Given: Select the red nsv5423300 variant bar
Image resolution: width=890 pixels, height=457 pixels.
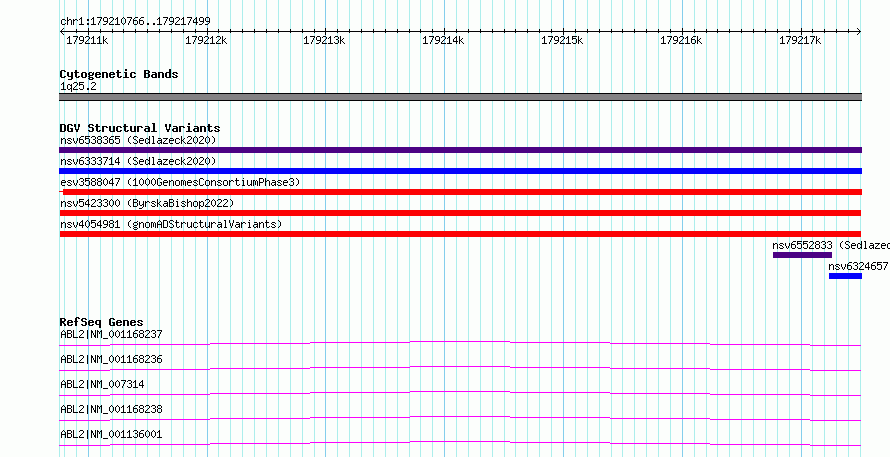Looking at the screenshot, I should pyautogui.click(x=460, y=213).
